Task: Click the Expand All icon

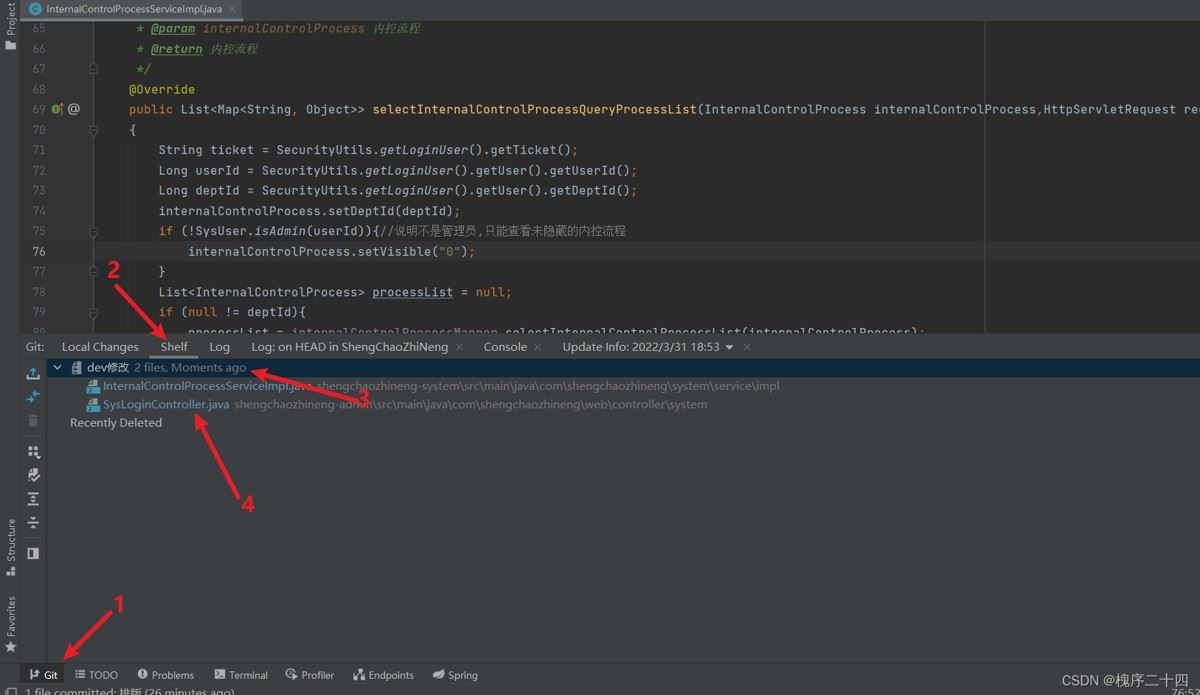Action: (33, 499)
